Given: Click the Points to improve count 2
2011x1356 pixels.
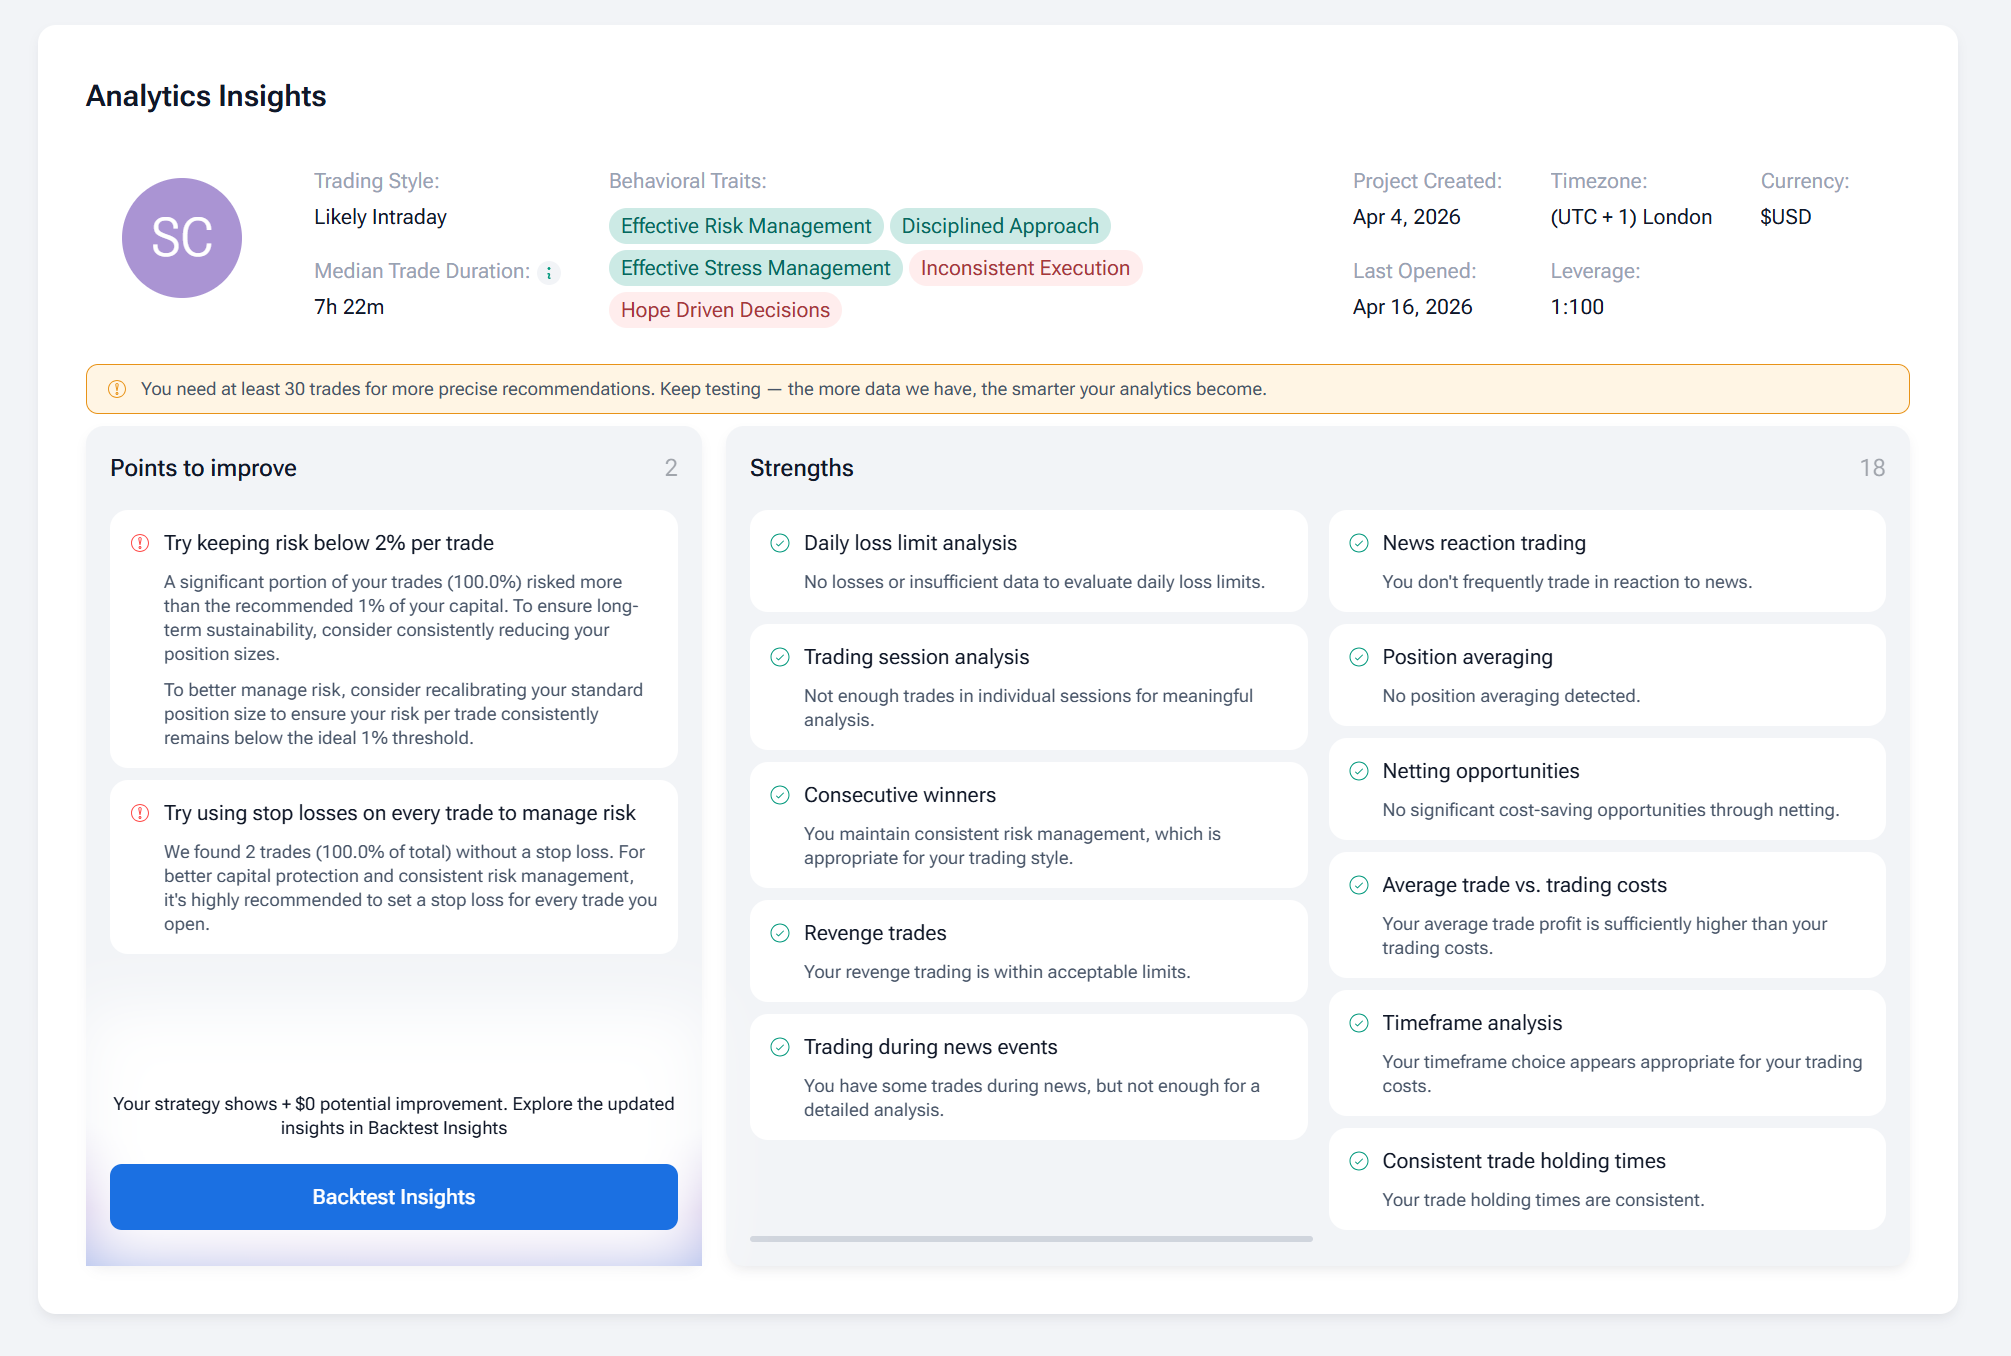Looking at the screenshot, I should [671, 468].
